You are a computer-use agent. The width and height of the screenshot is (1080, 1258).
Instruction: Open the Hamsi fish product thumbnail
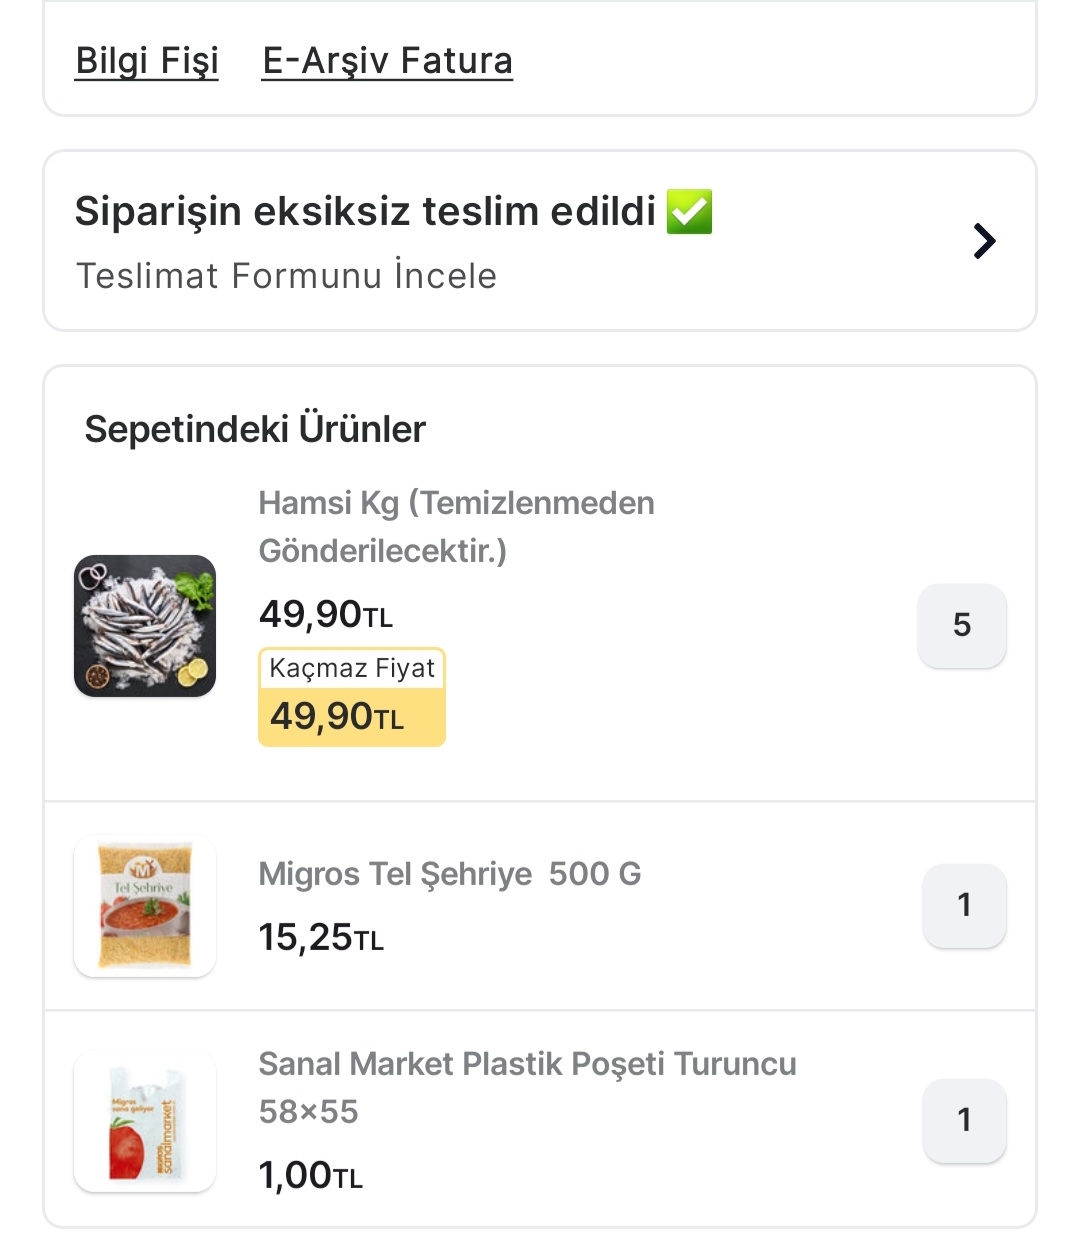145,626
